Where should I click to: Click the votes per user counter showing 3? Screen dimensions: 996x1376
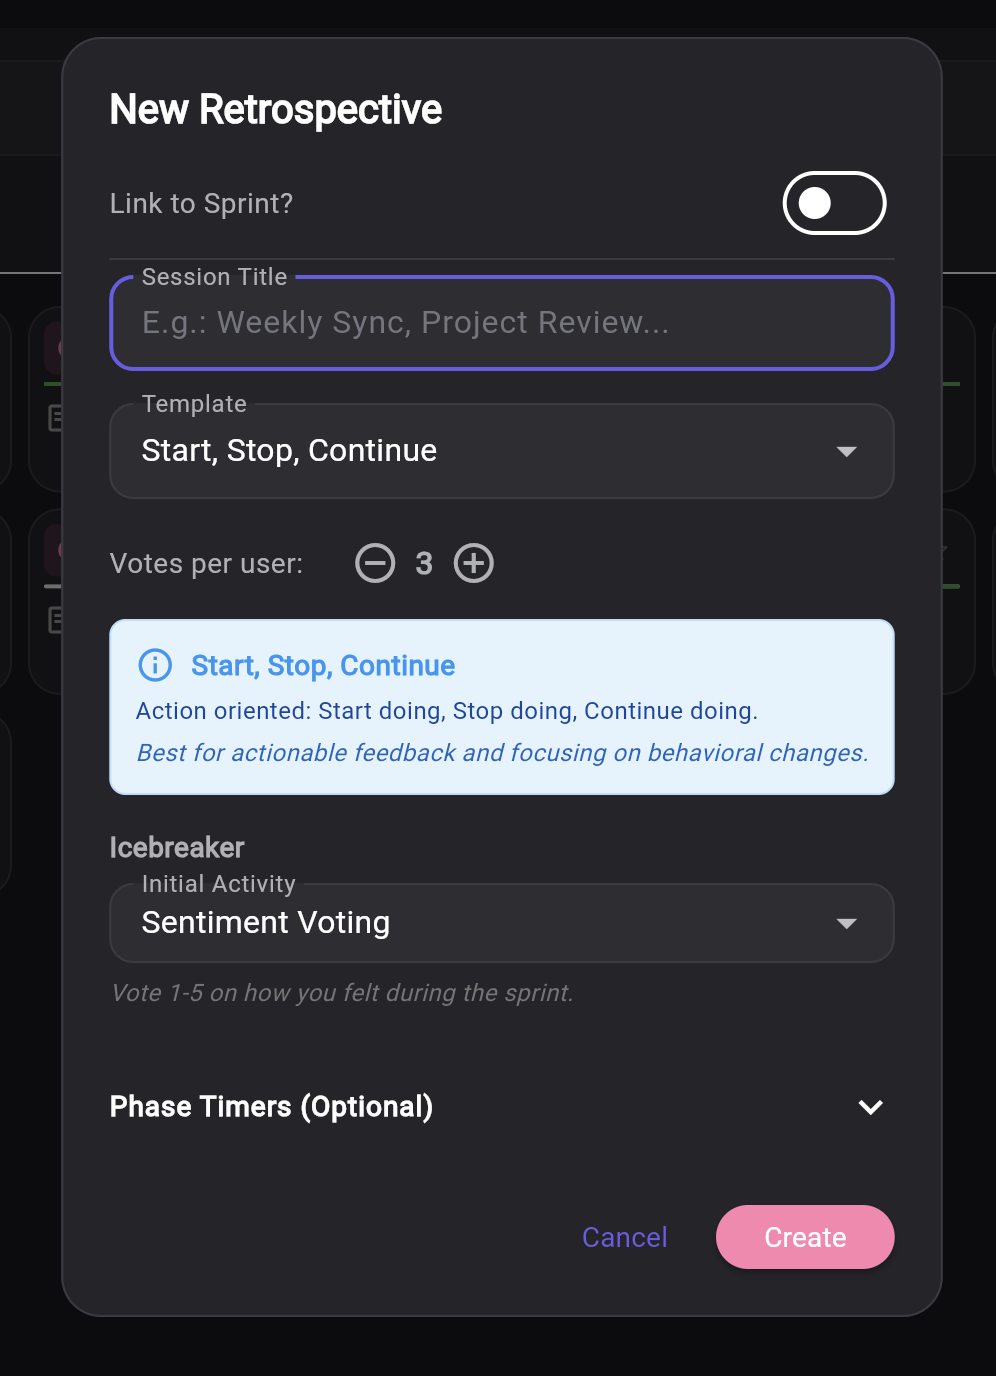coord(424,563)
